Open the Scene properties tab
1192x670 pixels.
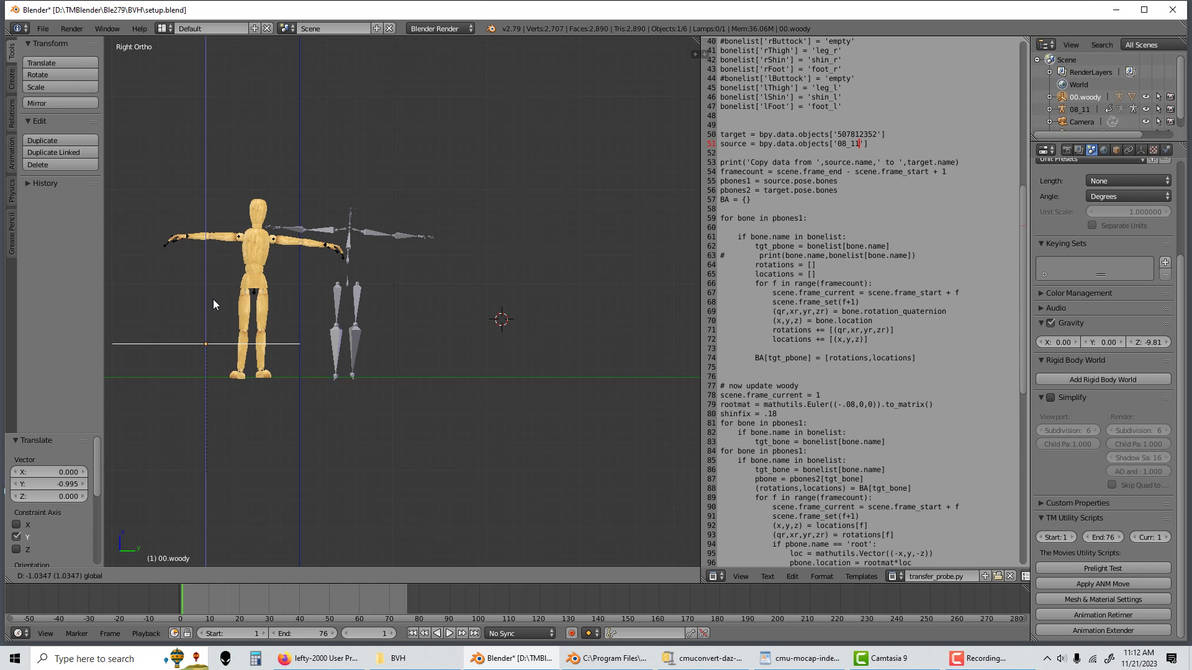(x=1091, y=150)
